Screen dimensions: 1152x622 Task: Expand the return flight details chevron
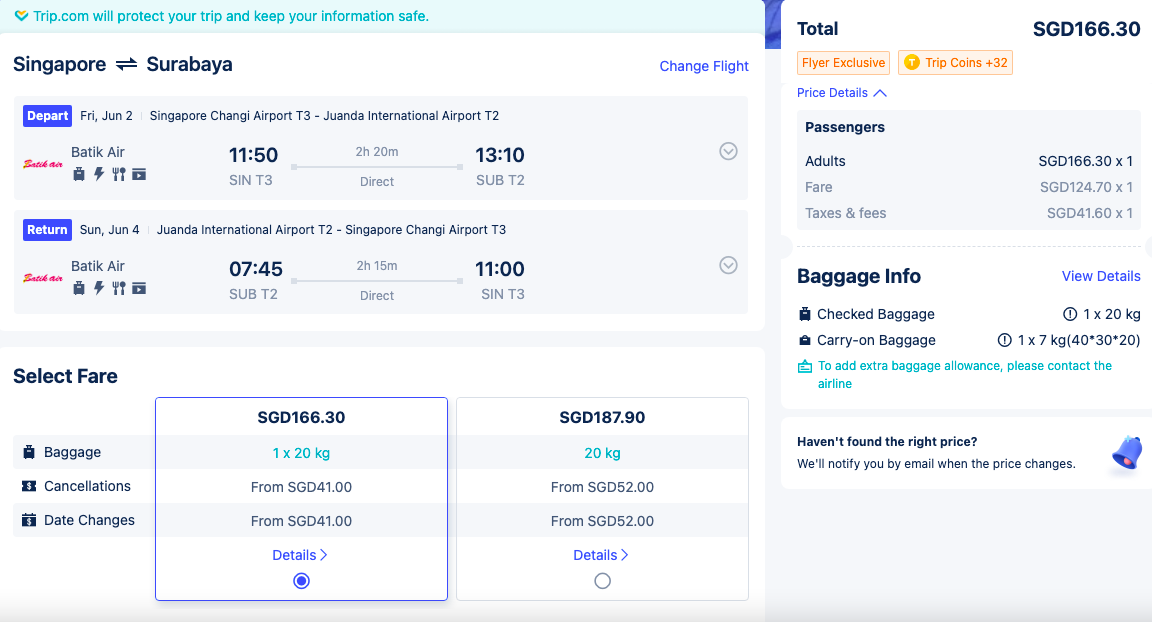click(728, 265)
